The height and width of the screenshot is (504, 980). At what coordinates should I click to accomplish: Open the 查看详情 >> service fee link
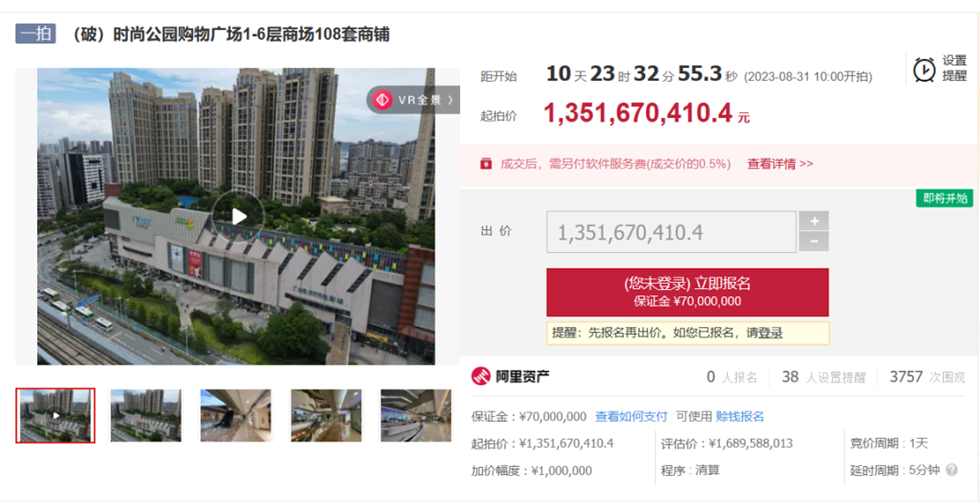(x=780, y=163)
